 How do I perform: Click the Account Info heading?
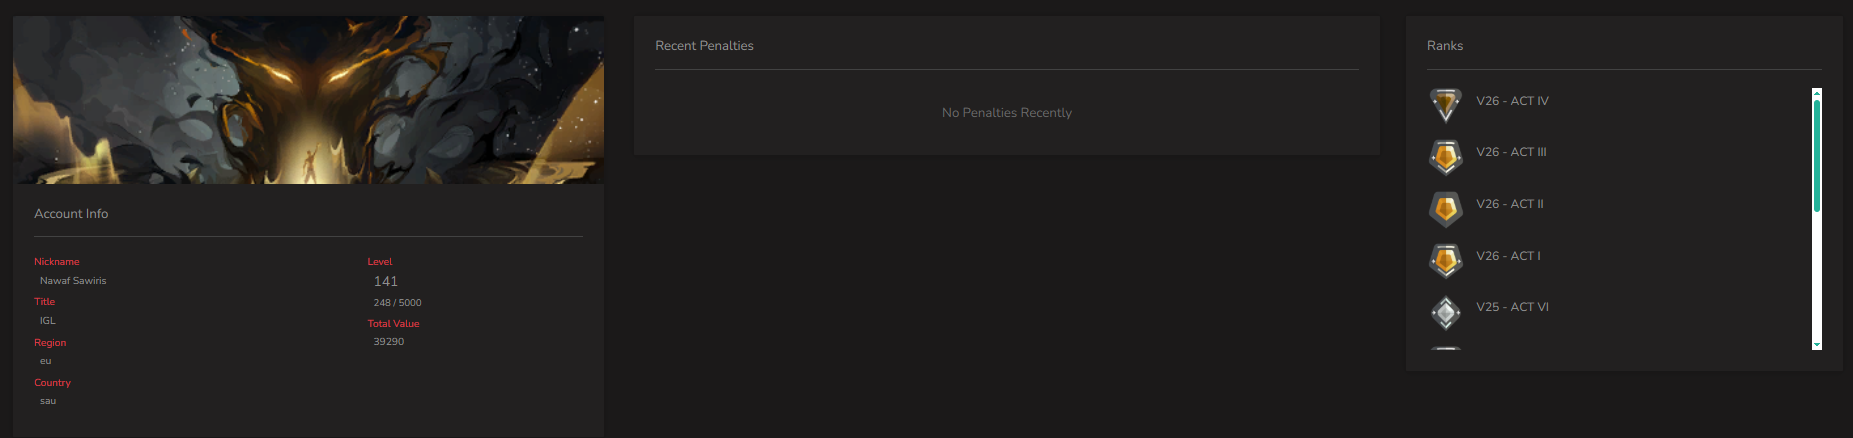coord(71,214)
